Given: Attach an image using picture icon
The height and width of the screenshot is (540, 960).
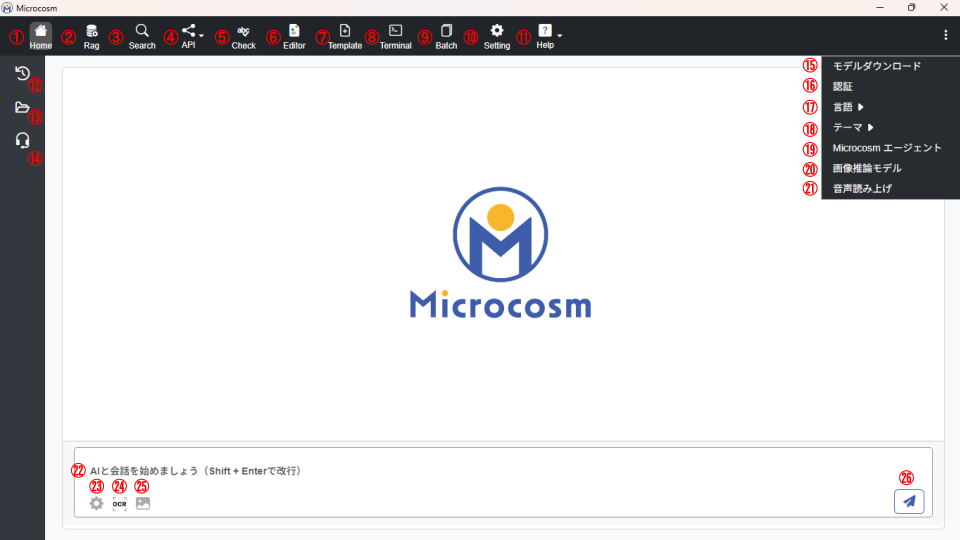Looking at the screenshot, I should 143,504.
